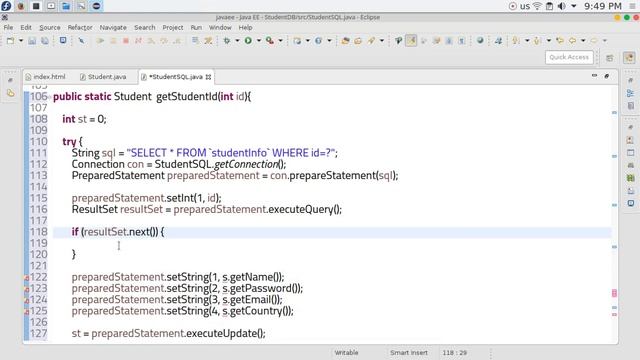
Task: Click the Next Annotation arrow icon
Action: (x=516, y=40)
